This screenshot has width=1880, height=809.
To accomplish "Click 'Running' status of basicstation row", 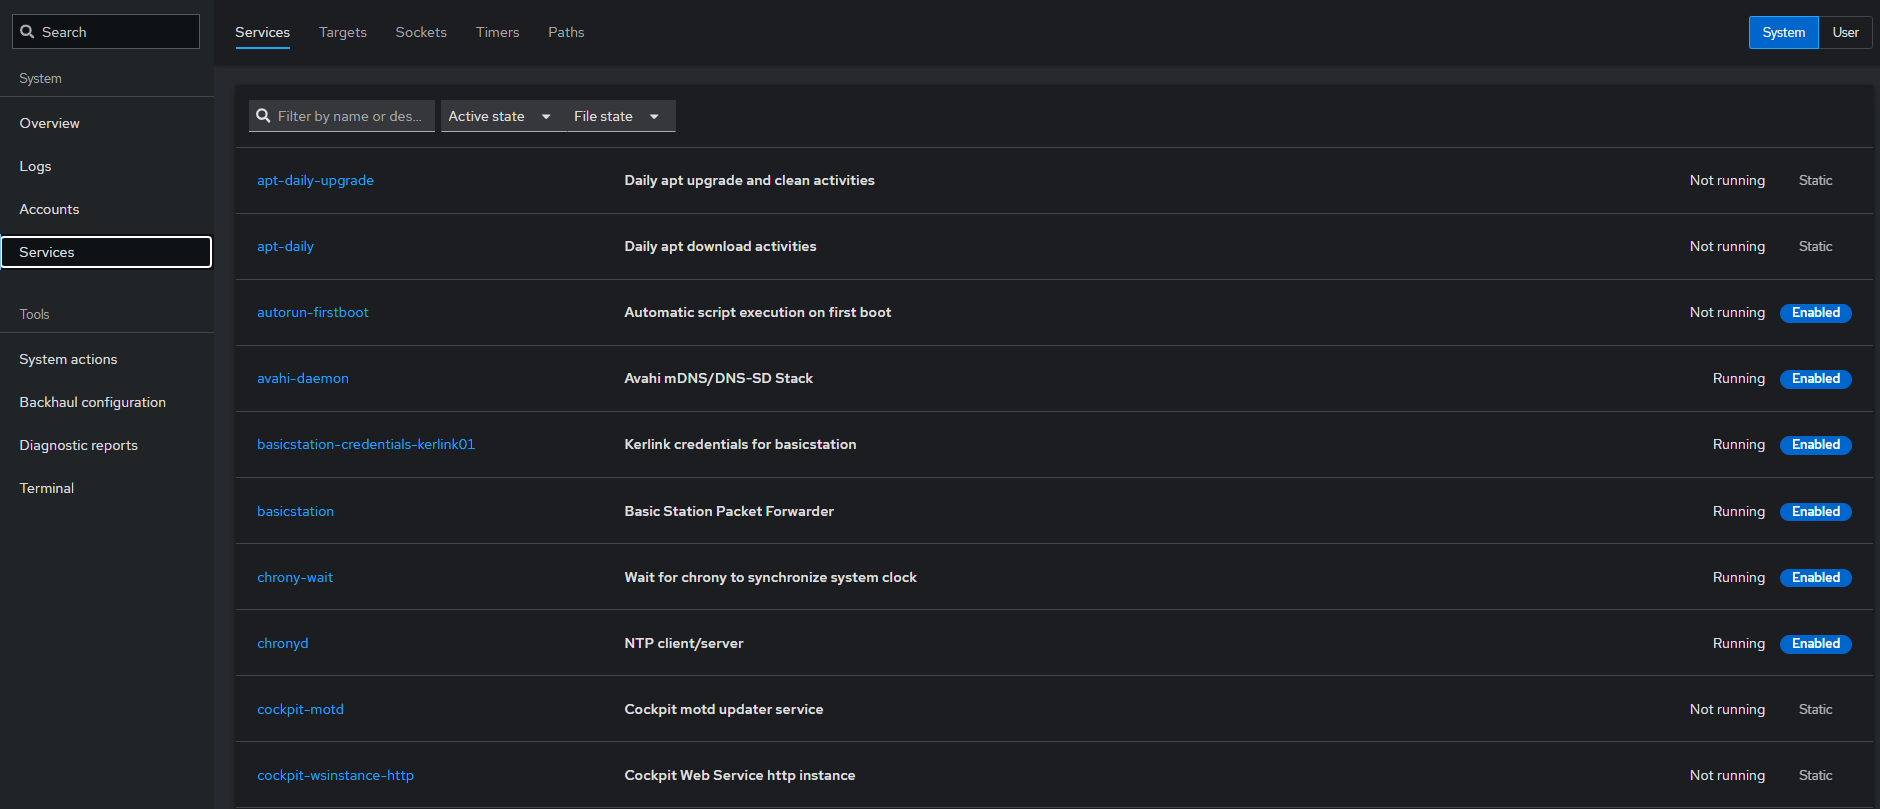I will coord(1739,511).
